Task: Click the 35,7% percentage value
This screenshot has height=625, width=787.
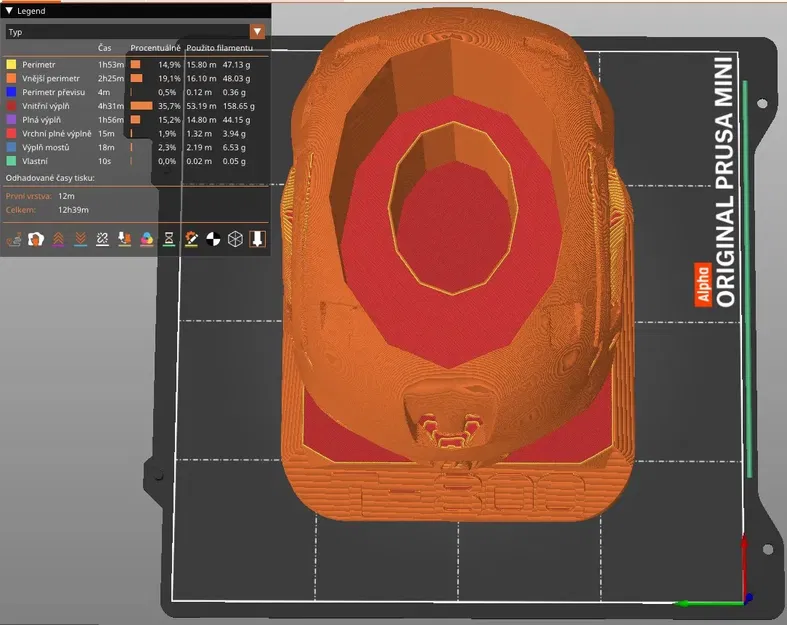Action: click(169, 106)
